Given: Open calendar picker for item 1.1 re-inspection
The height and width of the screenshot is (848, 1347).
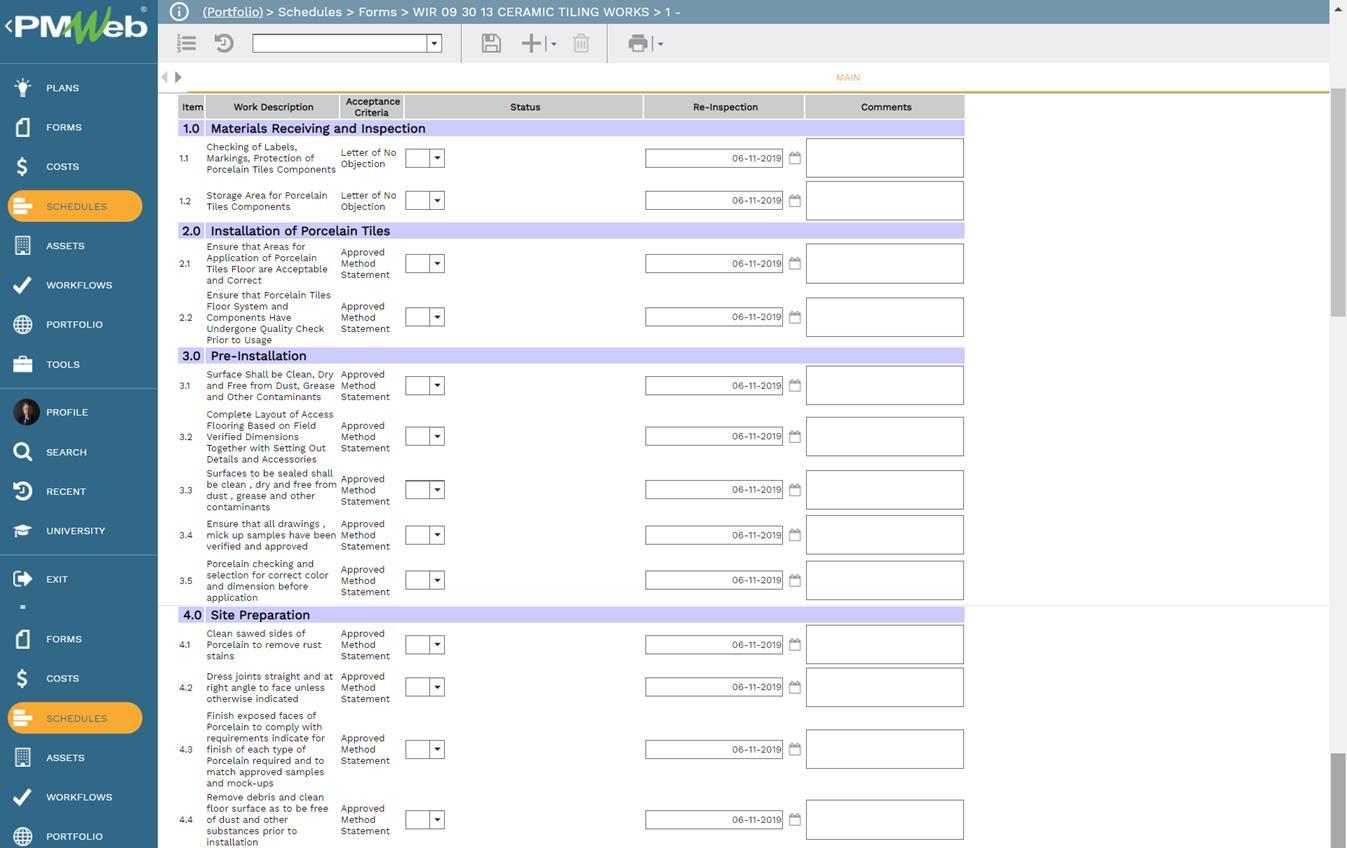Looking at the screenshot, I should pyautogui.click(x=795, y=158).
